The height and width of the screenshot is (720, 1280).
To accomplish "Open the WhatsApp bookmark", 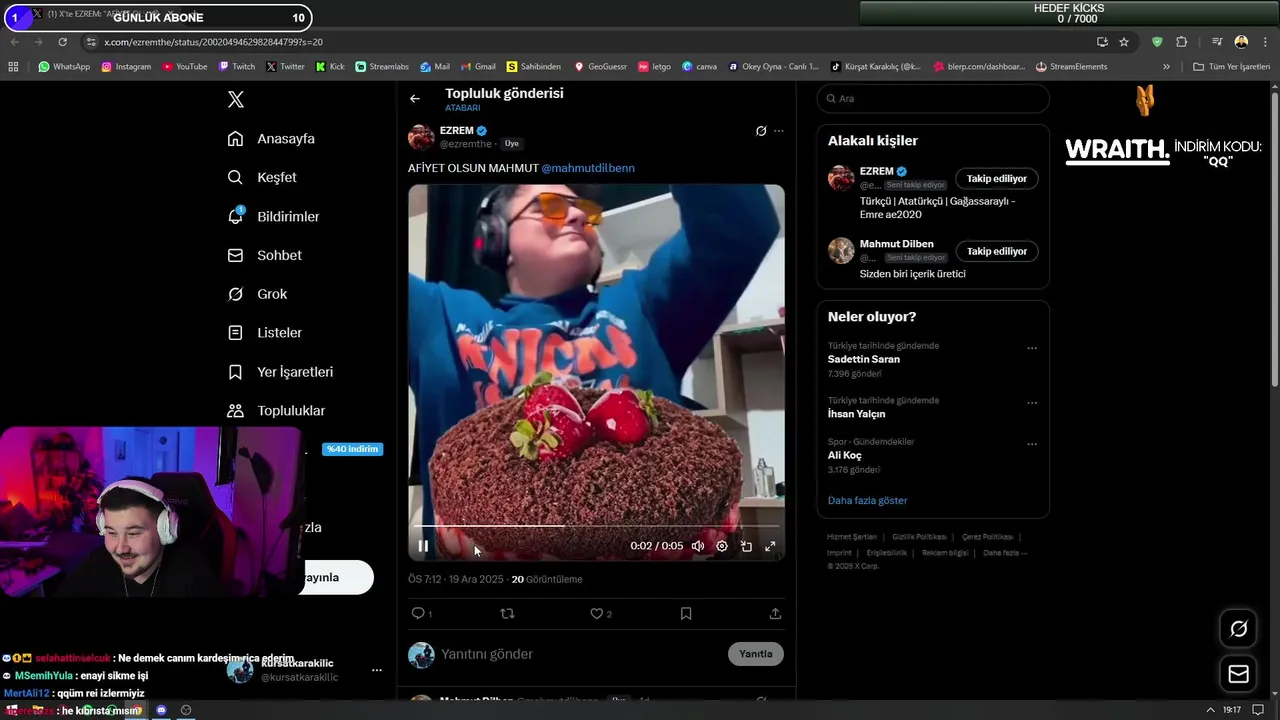I will pyautogui.click(x=64, y=67).
